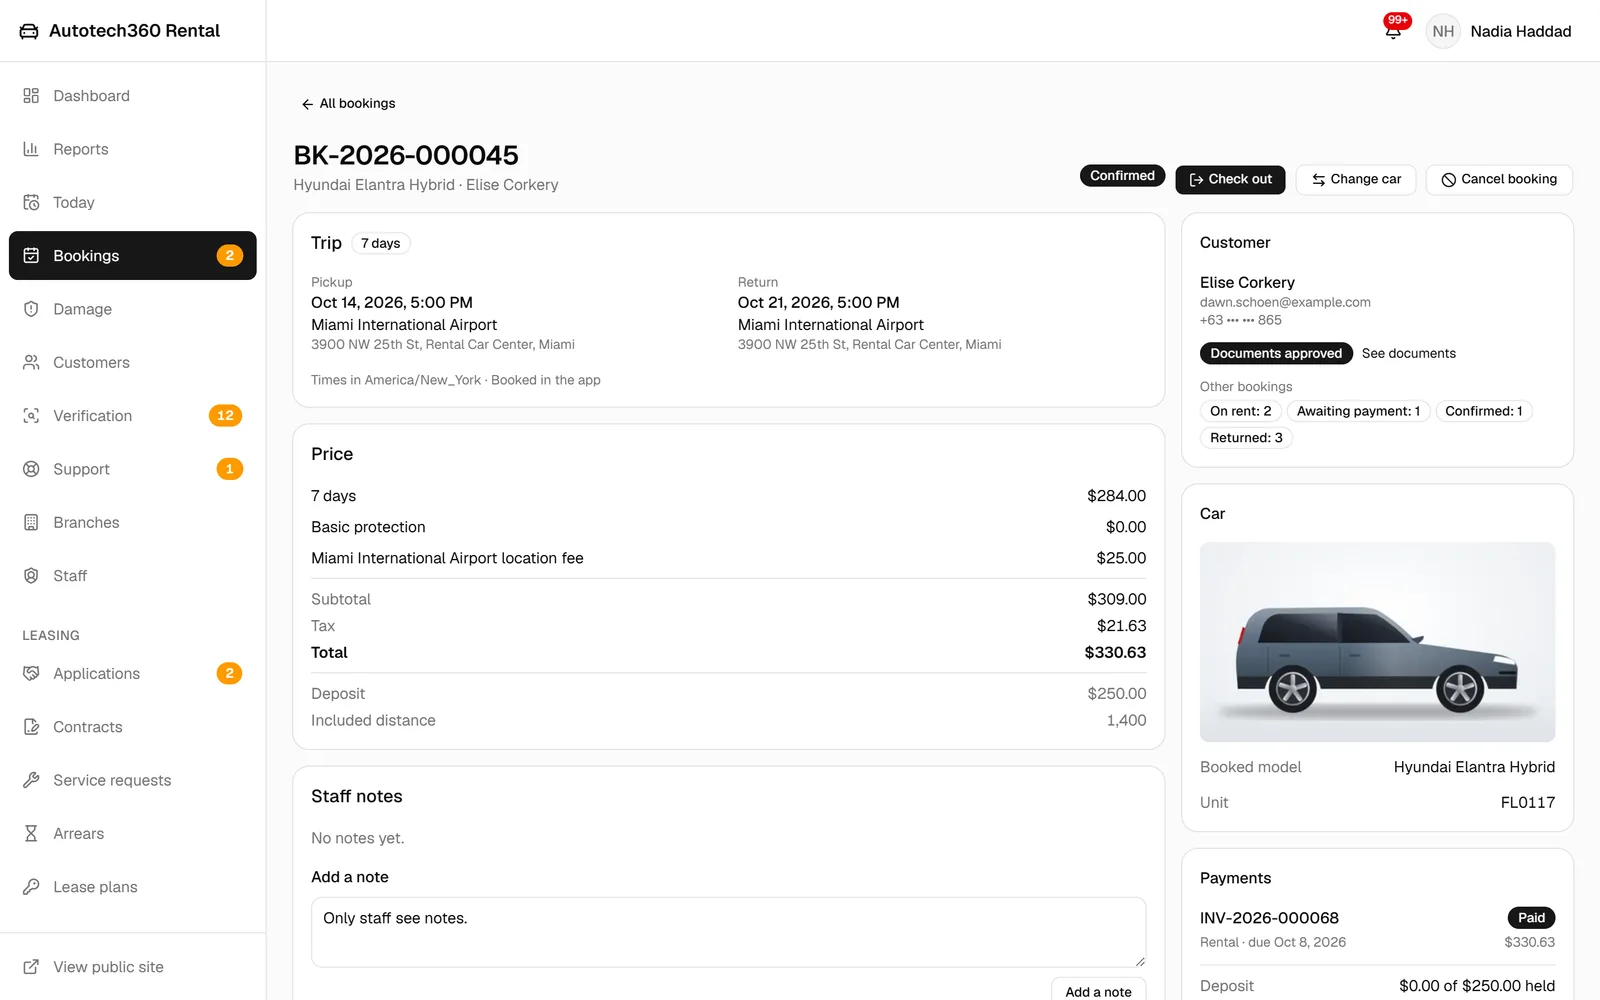Click the Cancel booking button

[x=1499, y=180]
